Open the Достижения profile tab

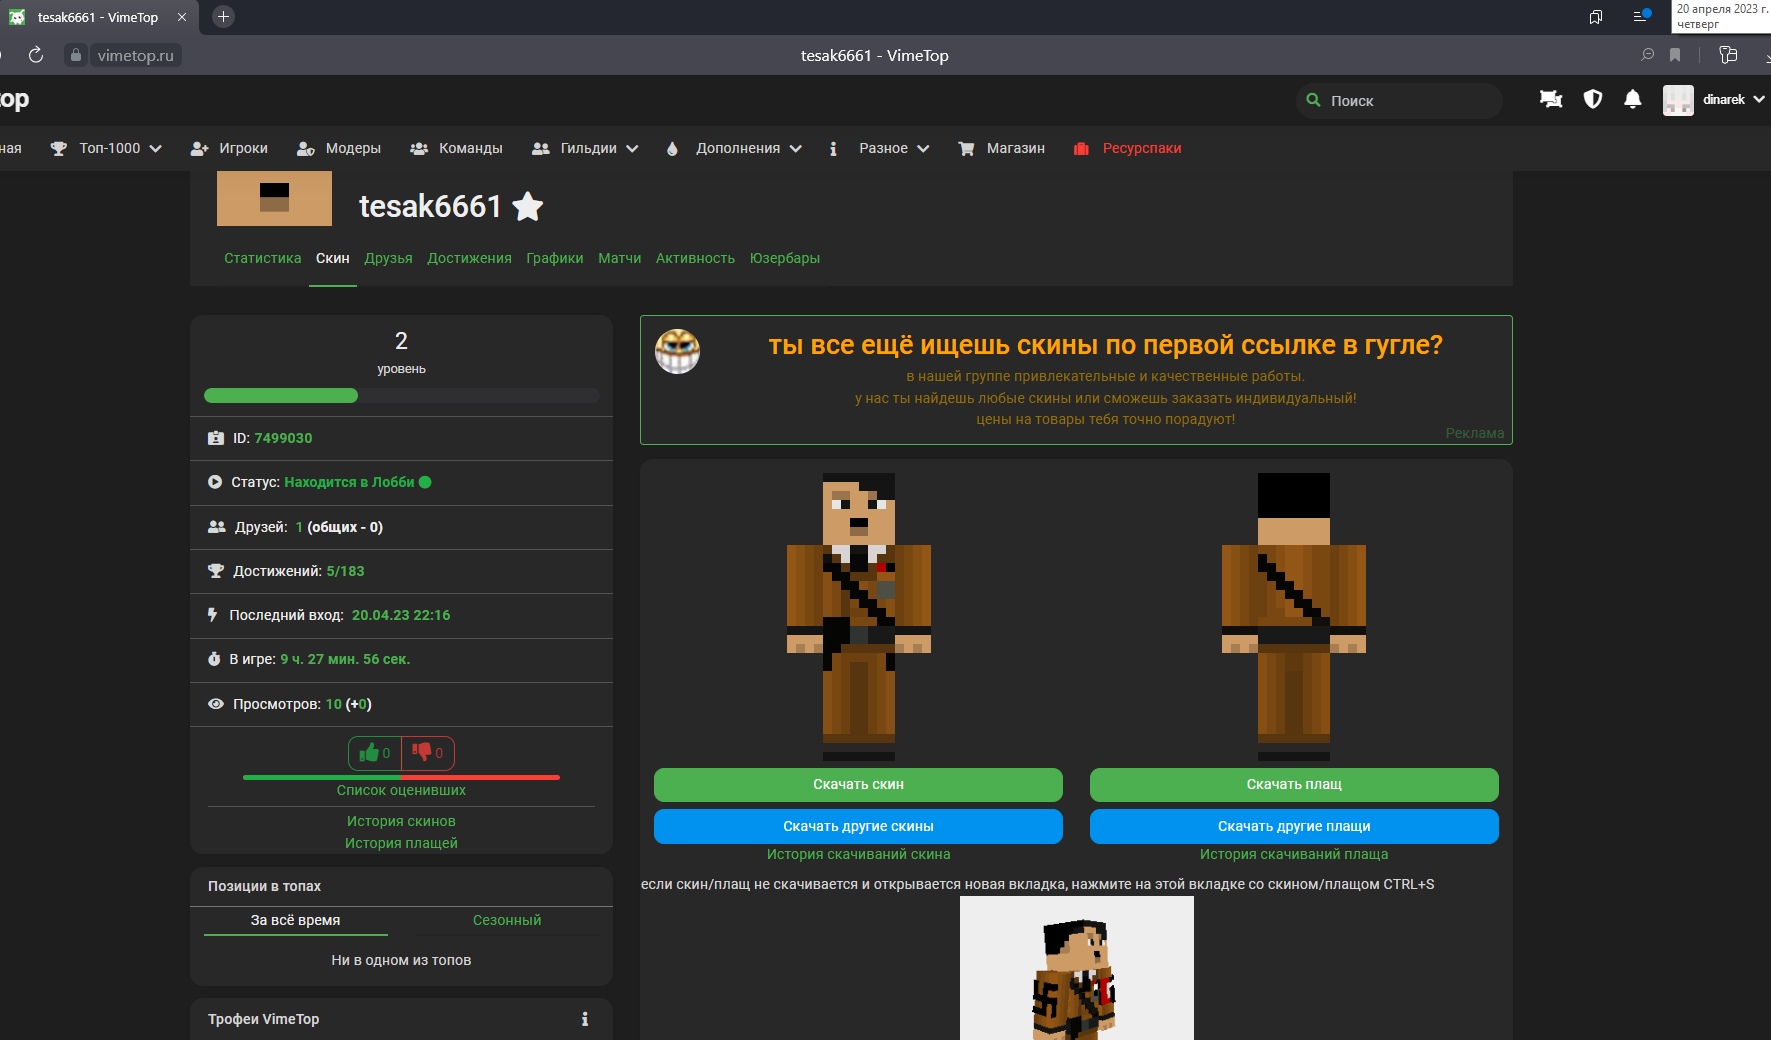(x=469, y=258)
